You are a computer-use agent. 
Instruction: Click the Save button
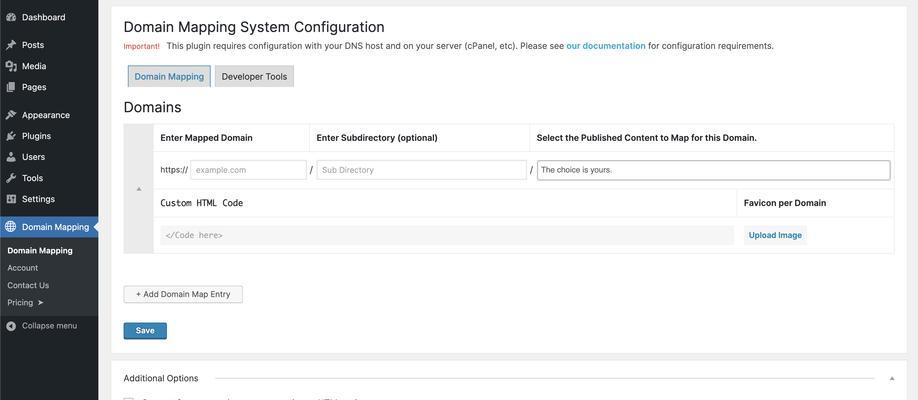[x=145, y=331]
